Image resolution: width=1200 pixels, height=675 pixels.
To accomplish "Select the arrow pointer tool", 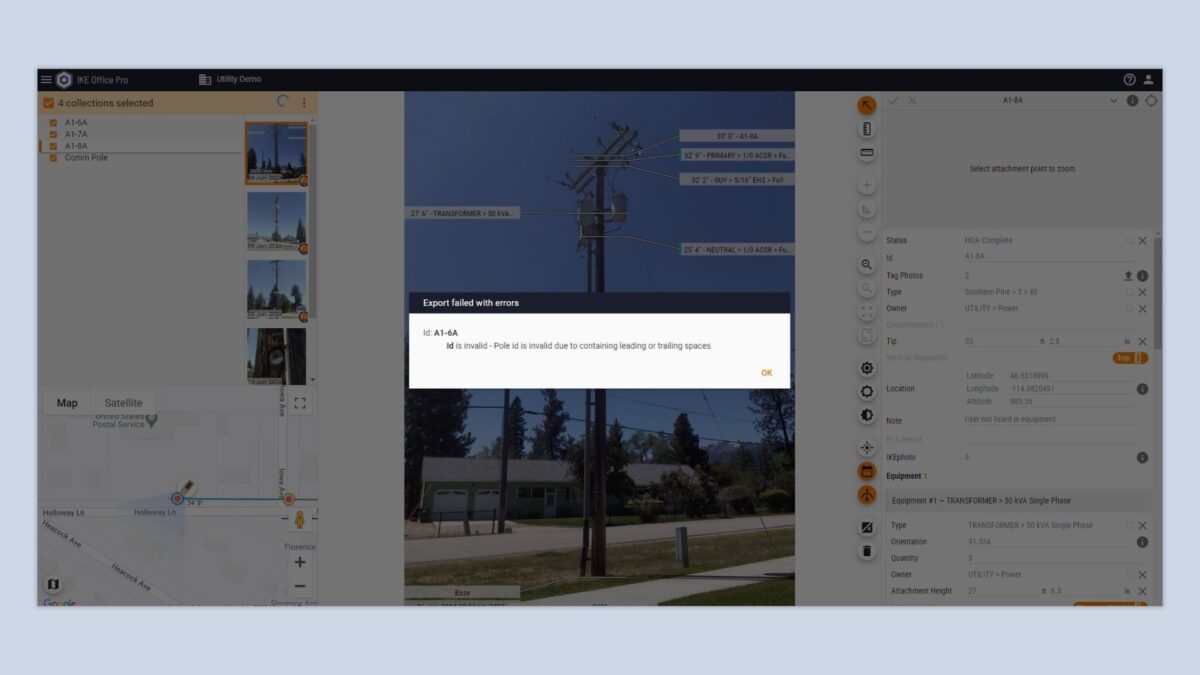I will (867, 105).
